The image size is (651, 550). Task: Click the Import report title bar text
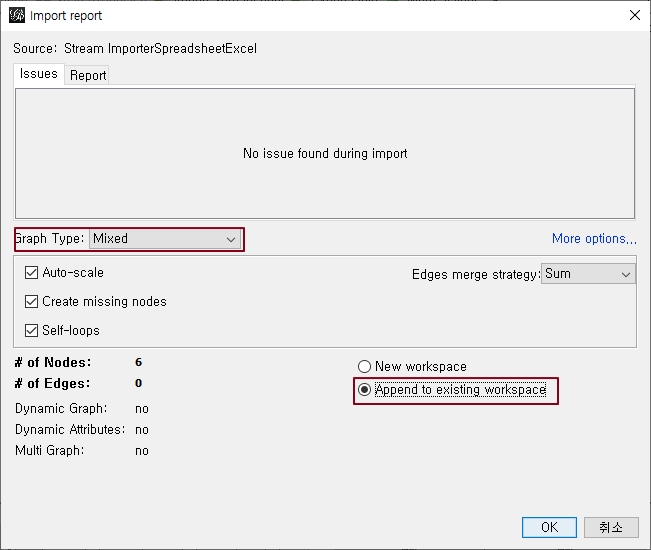point(66,16)
